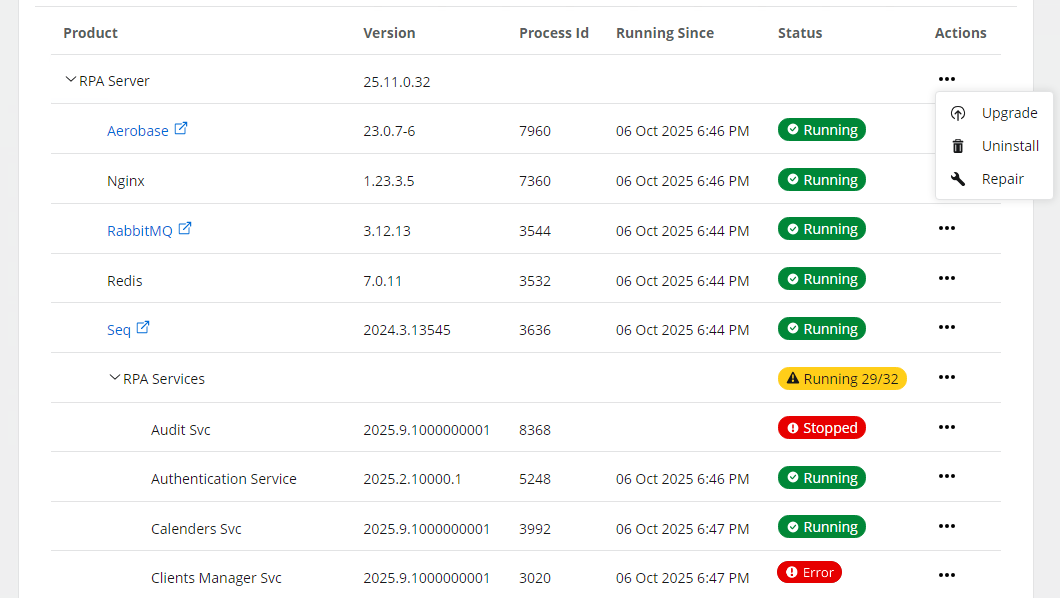Collapse the RPA Services group
This screenshot has height=598, width=1060.
click(114, 378)
